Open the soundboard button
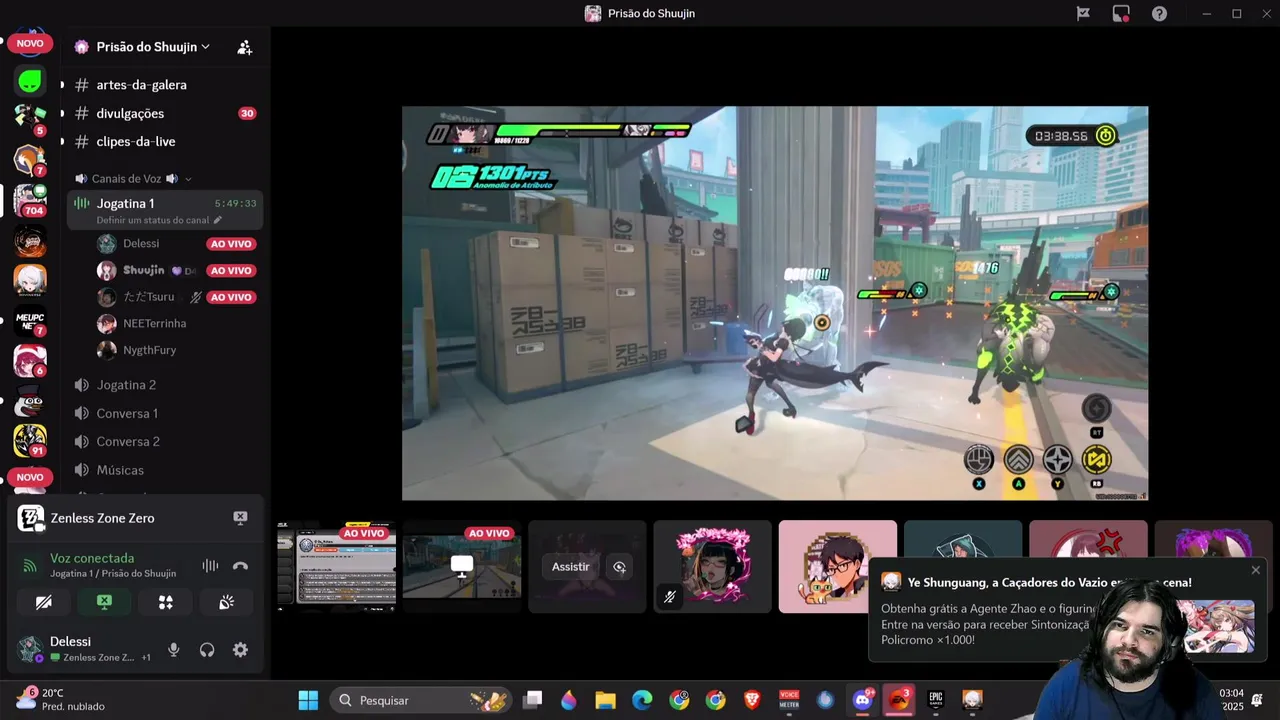This screenshot has height=720, width=1280. point(226,602)
